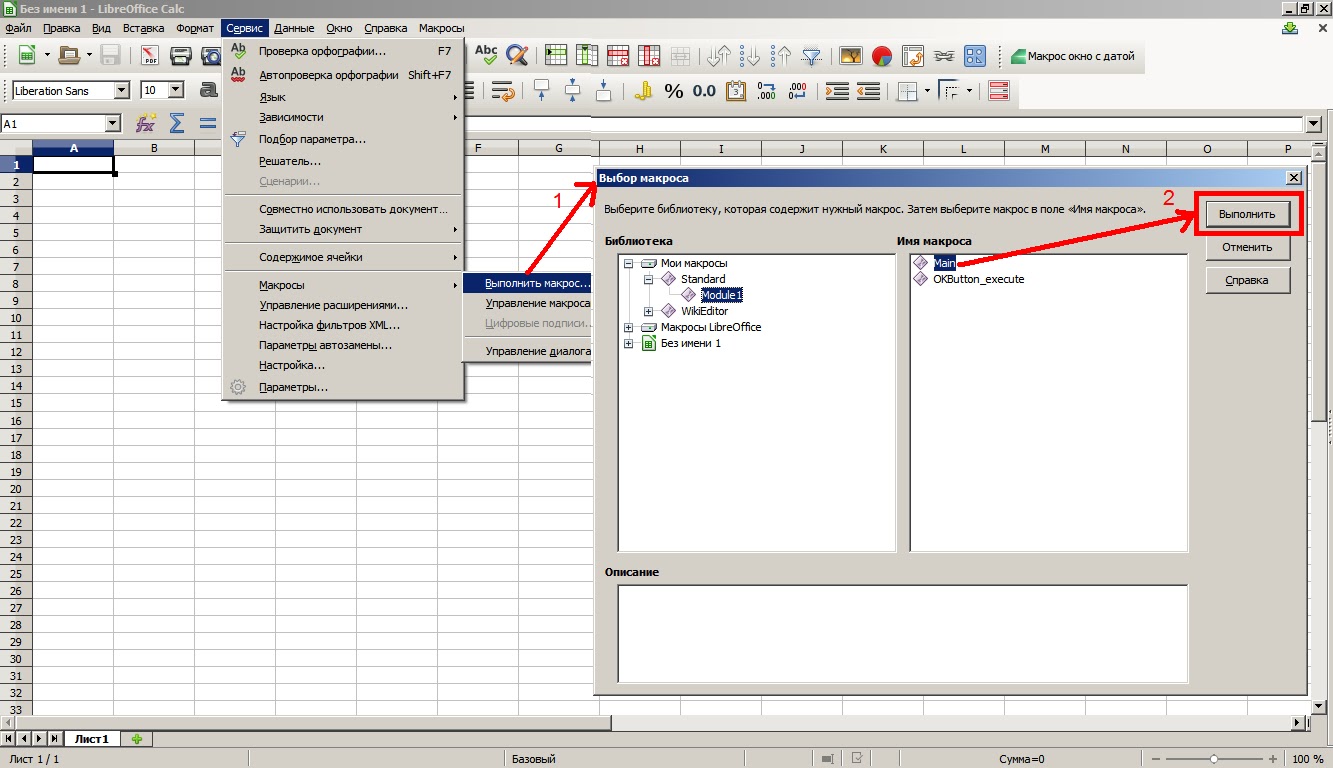Insert a chart using the pie icon
The height and width of the screenshot is (768, 1333).
(x=883, y=57)
